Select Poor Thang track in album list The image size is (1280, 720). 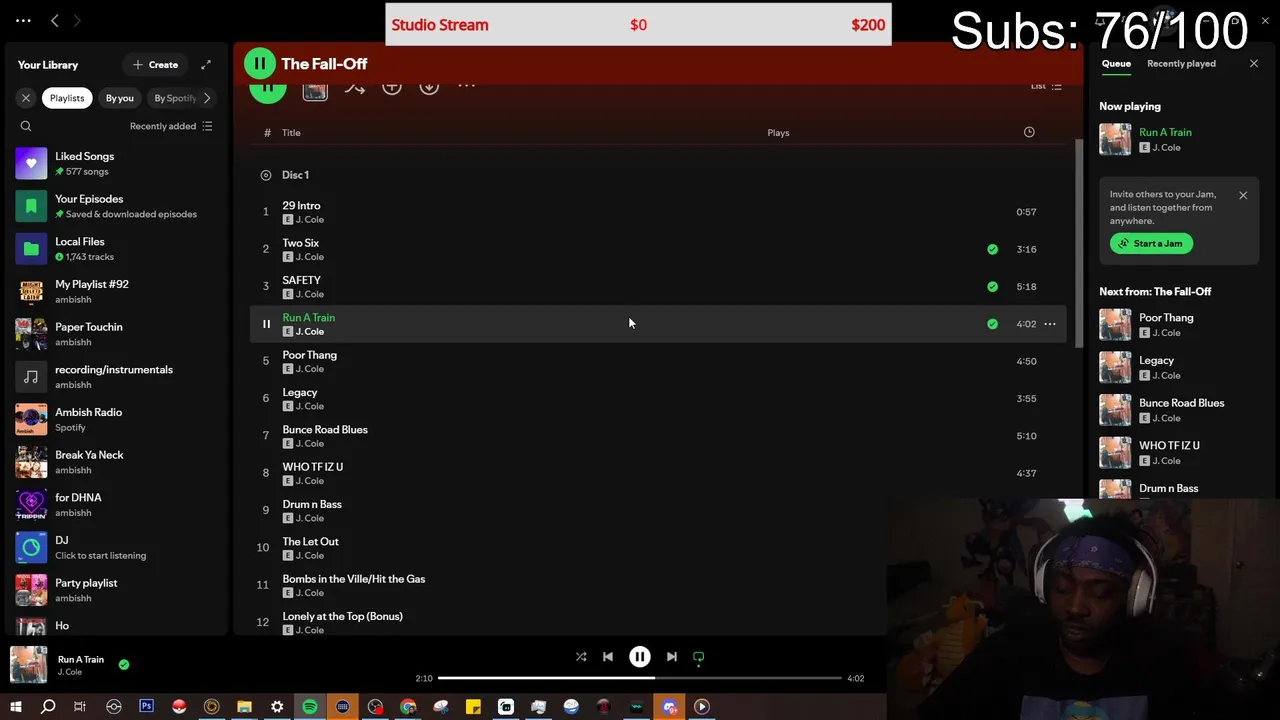(658, 361)
